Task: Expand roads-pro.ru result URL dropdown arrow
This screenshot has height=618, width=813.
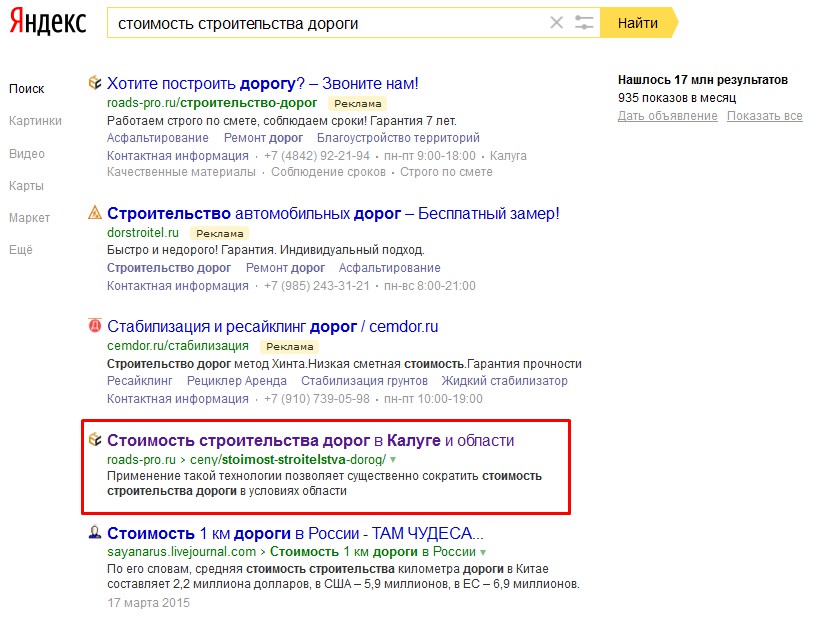Action: (x=393, y=460)
